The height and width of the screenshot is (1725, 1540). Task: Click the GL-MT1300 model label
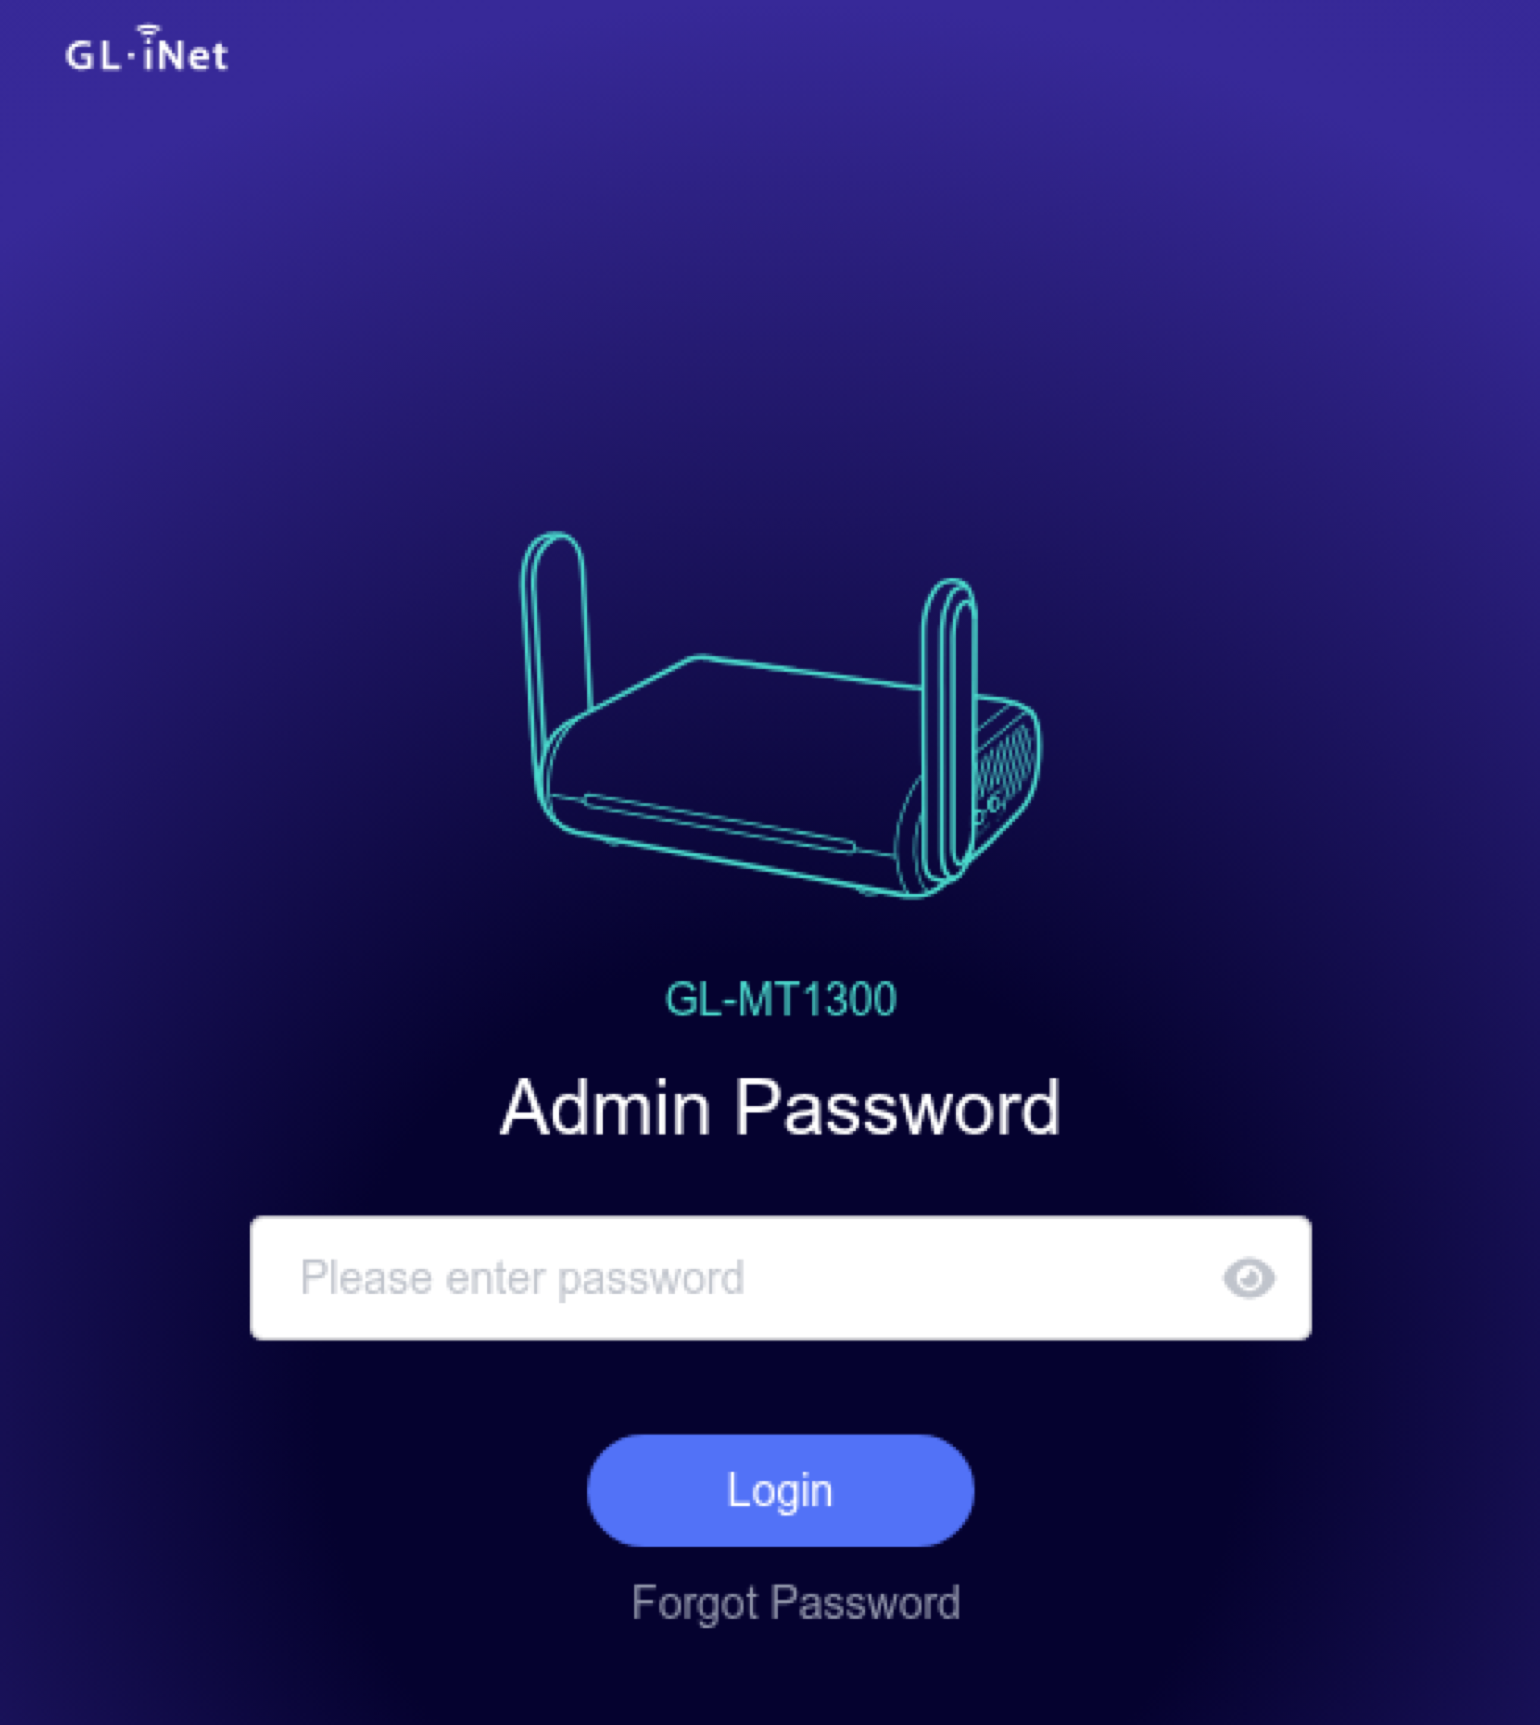tap(781, 999)
